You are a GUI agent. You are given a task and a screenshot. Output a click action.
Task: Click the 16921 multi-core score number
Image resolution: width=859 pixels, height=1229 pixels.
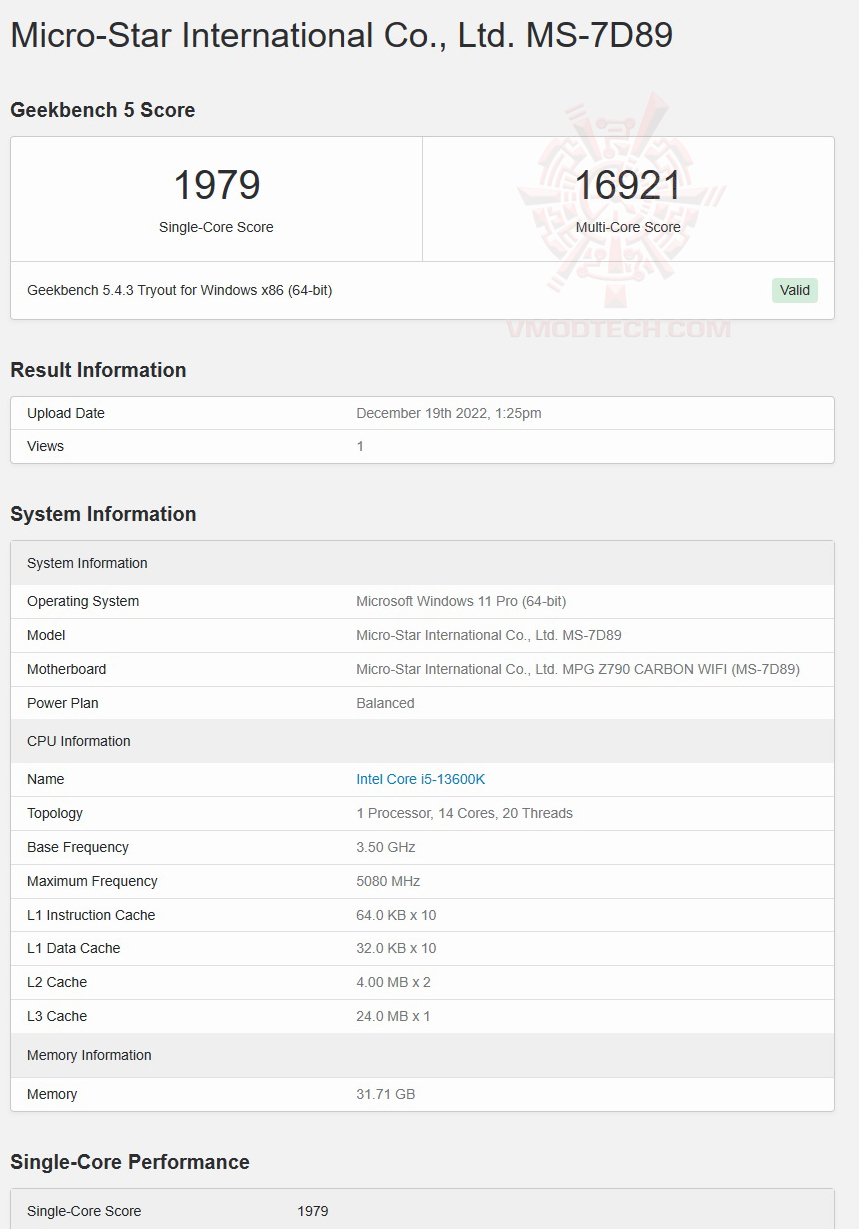628,185
